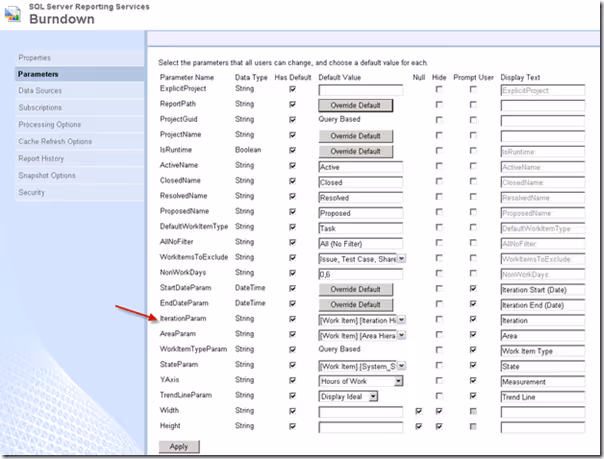Screen dimensions: 604x459
Task: Edit the ClosedName default value field
Action: 361,183
